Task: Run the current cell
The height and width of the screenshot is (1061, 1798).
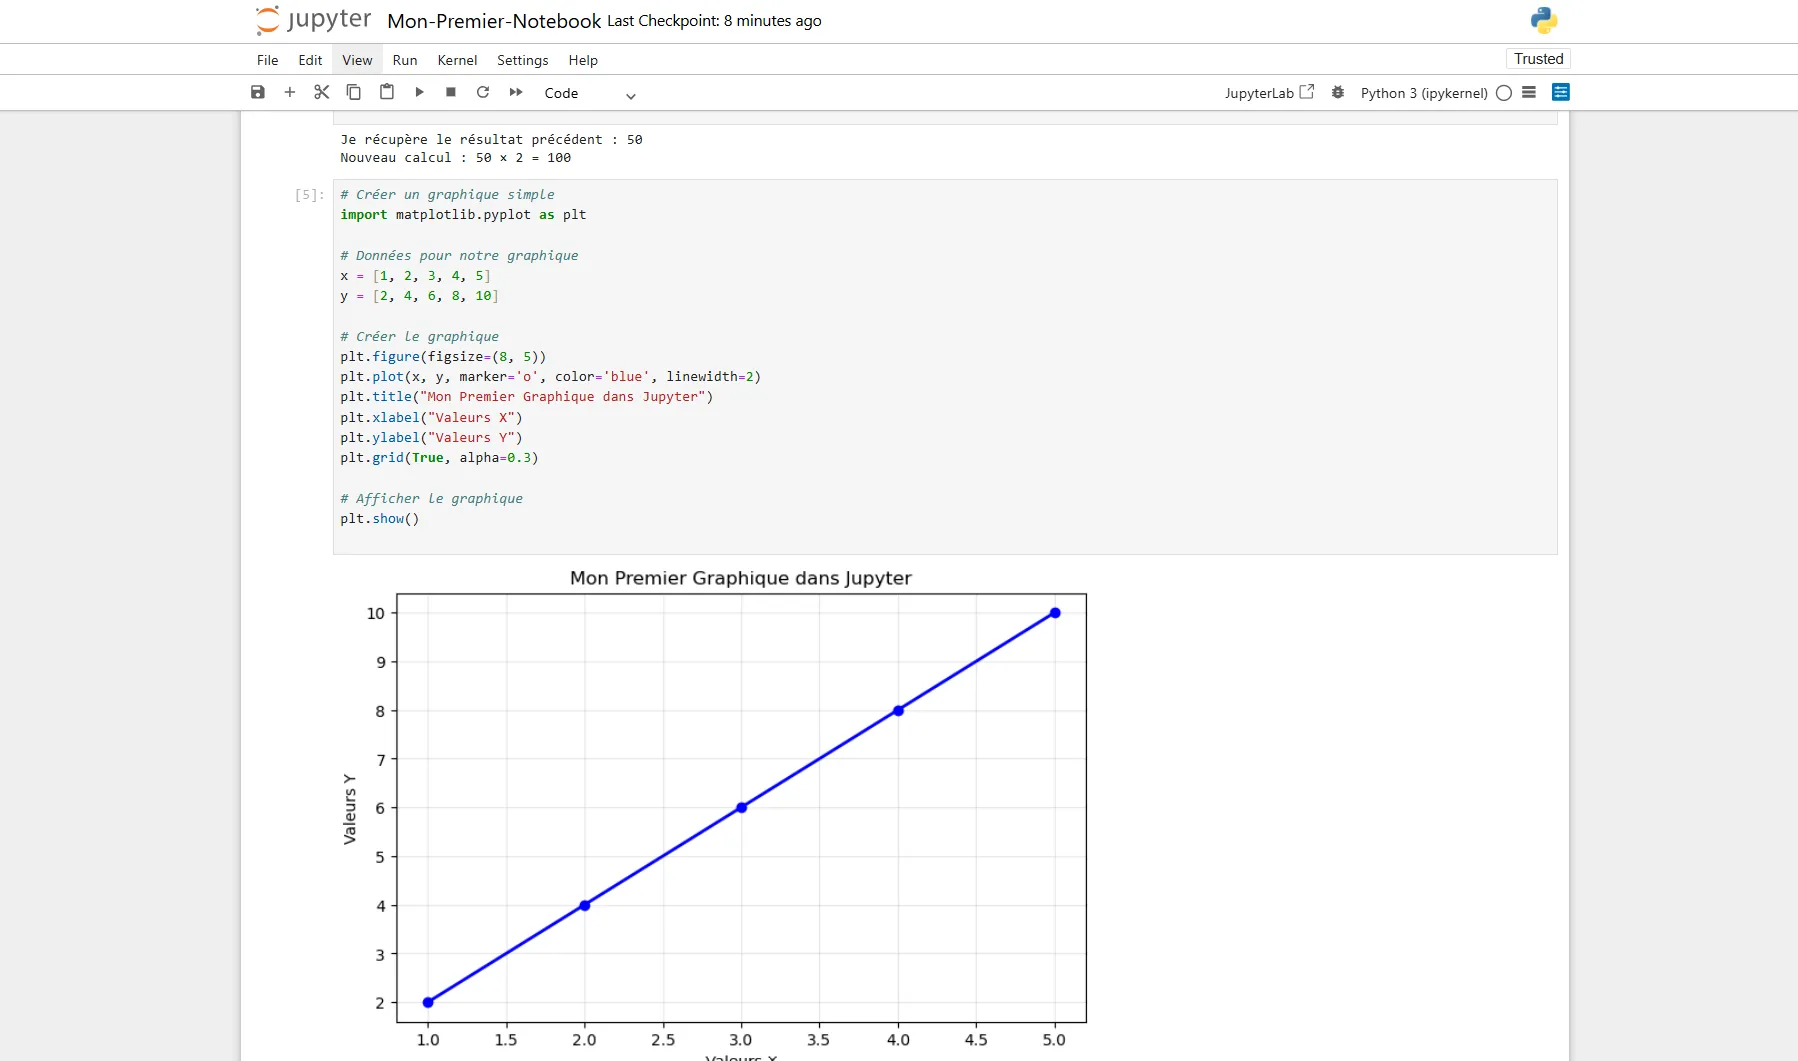Action: 419,92
